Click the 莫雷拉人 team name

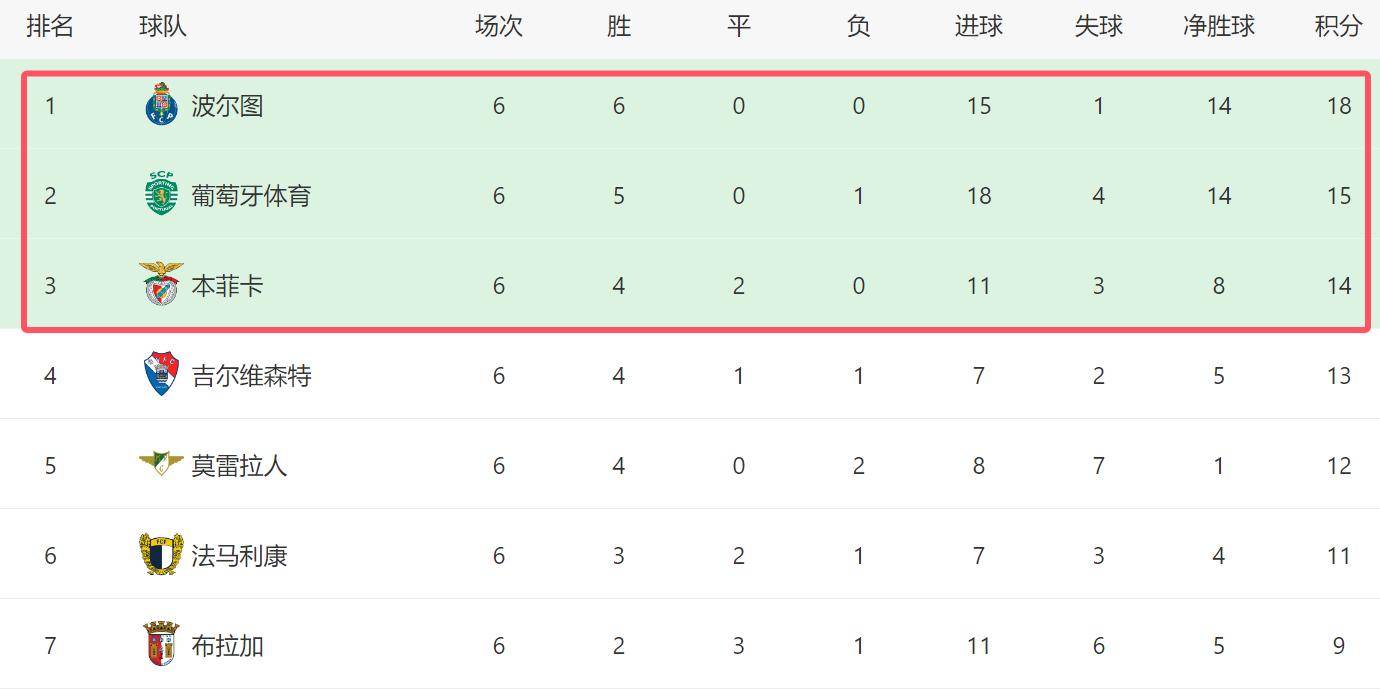[239, 466]
